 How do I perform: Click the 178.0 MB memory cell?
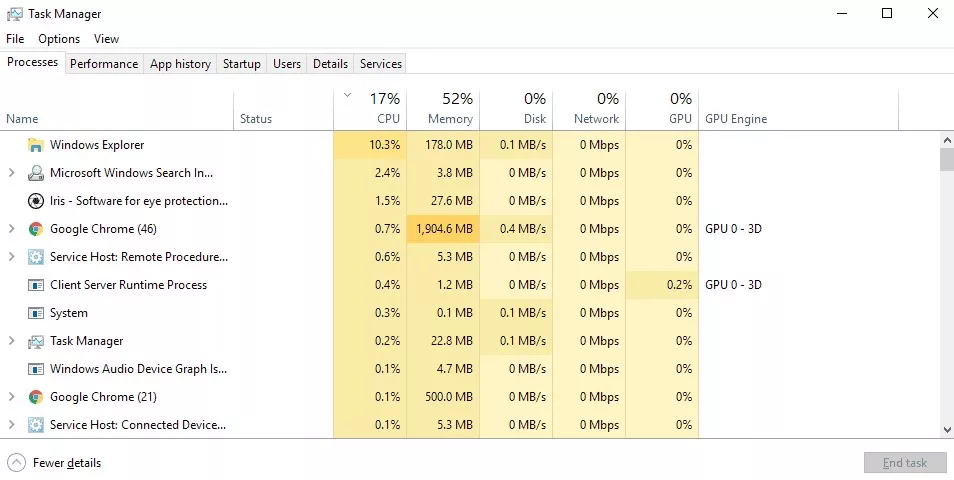click(x=443, y=145)
